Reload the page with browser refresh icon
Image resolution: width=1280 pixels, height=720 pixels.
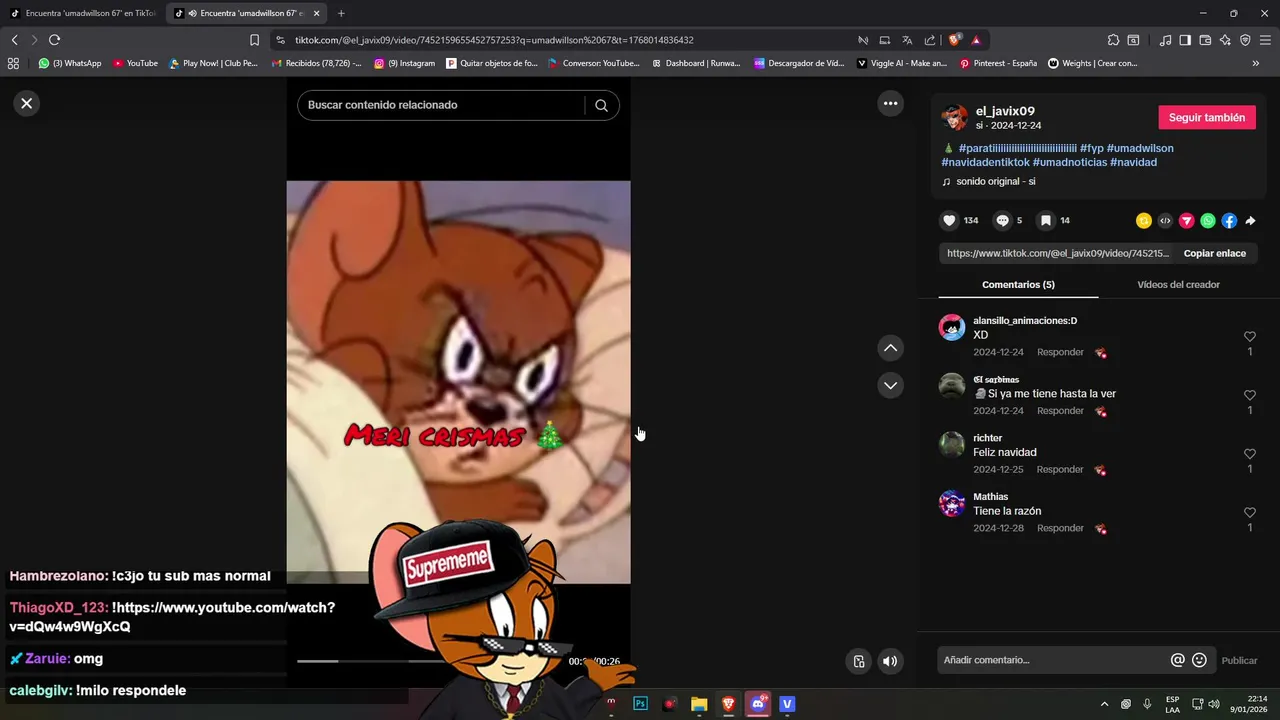54,40
